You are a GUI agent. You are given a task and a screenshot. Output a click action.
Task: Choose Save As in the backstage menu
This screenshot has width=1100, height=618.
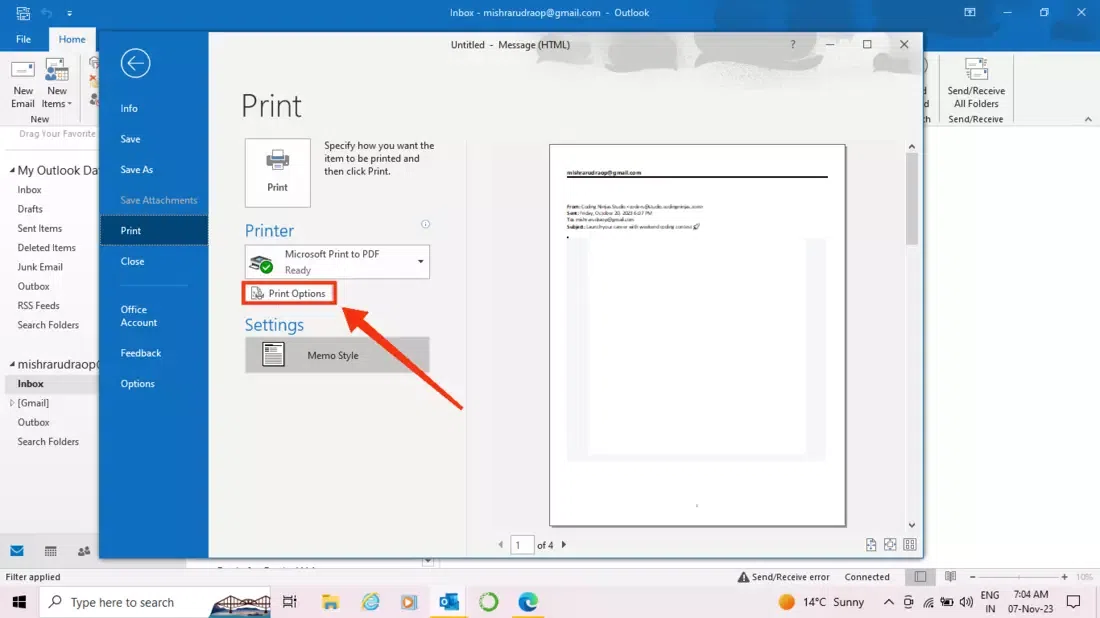click(x=137, y=170)
